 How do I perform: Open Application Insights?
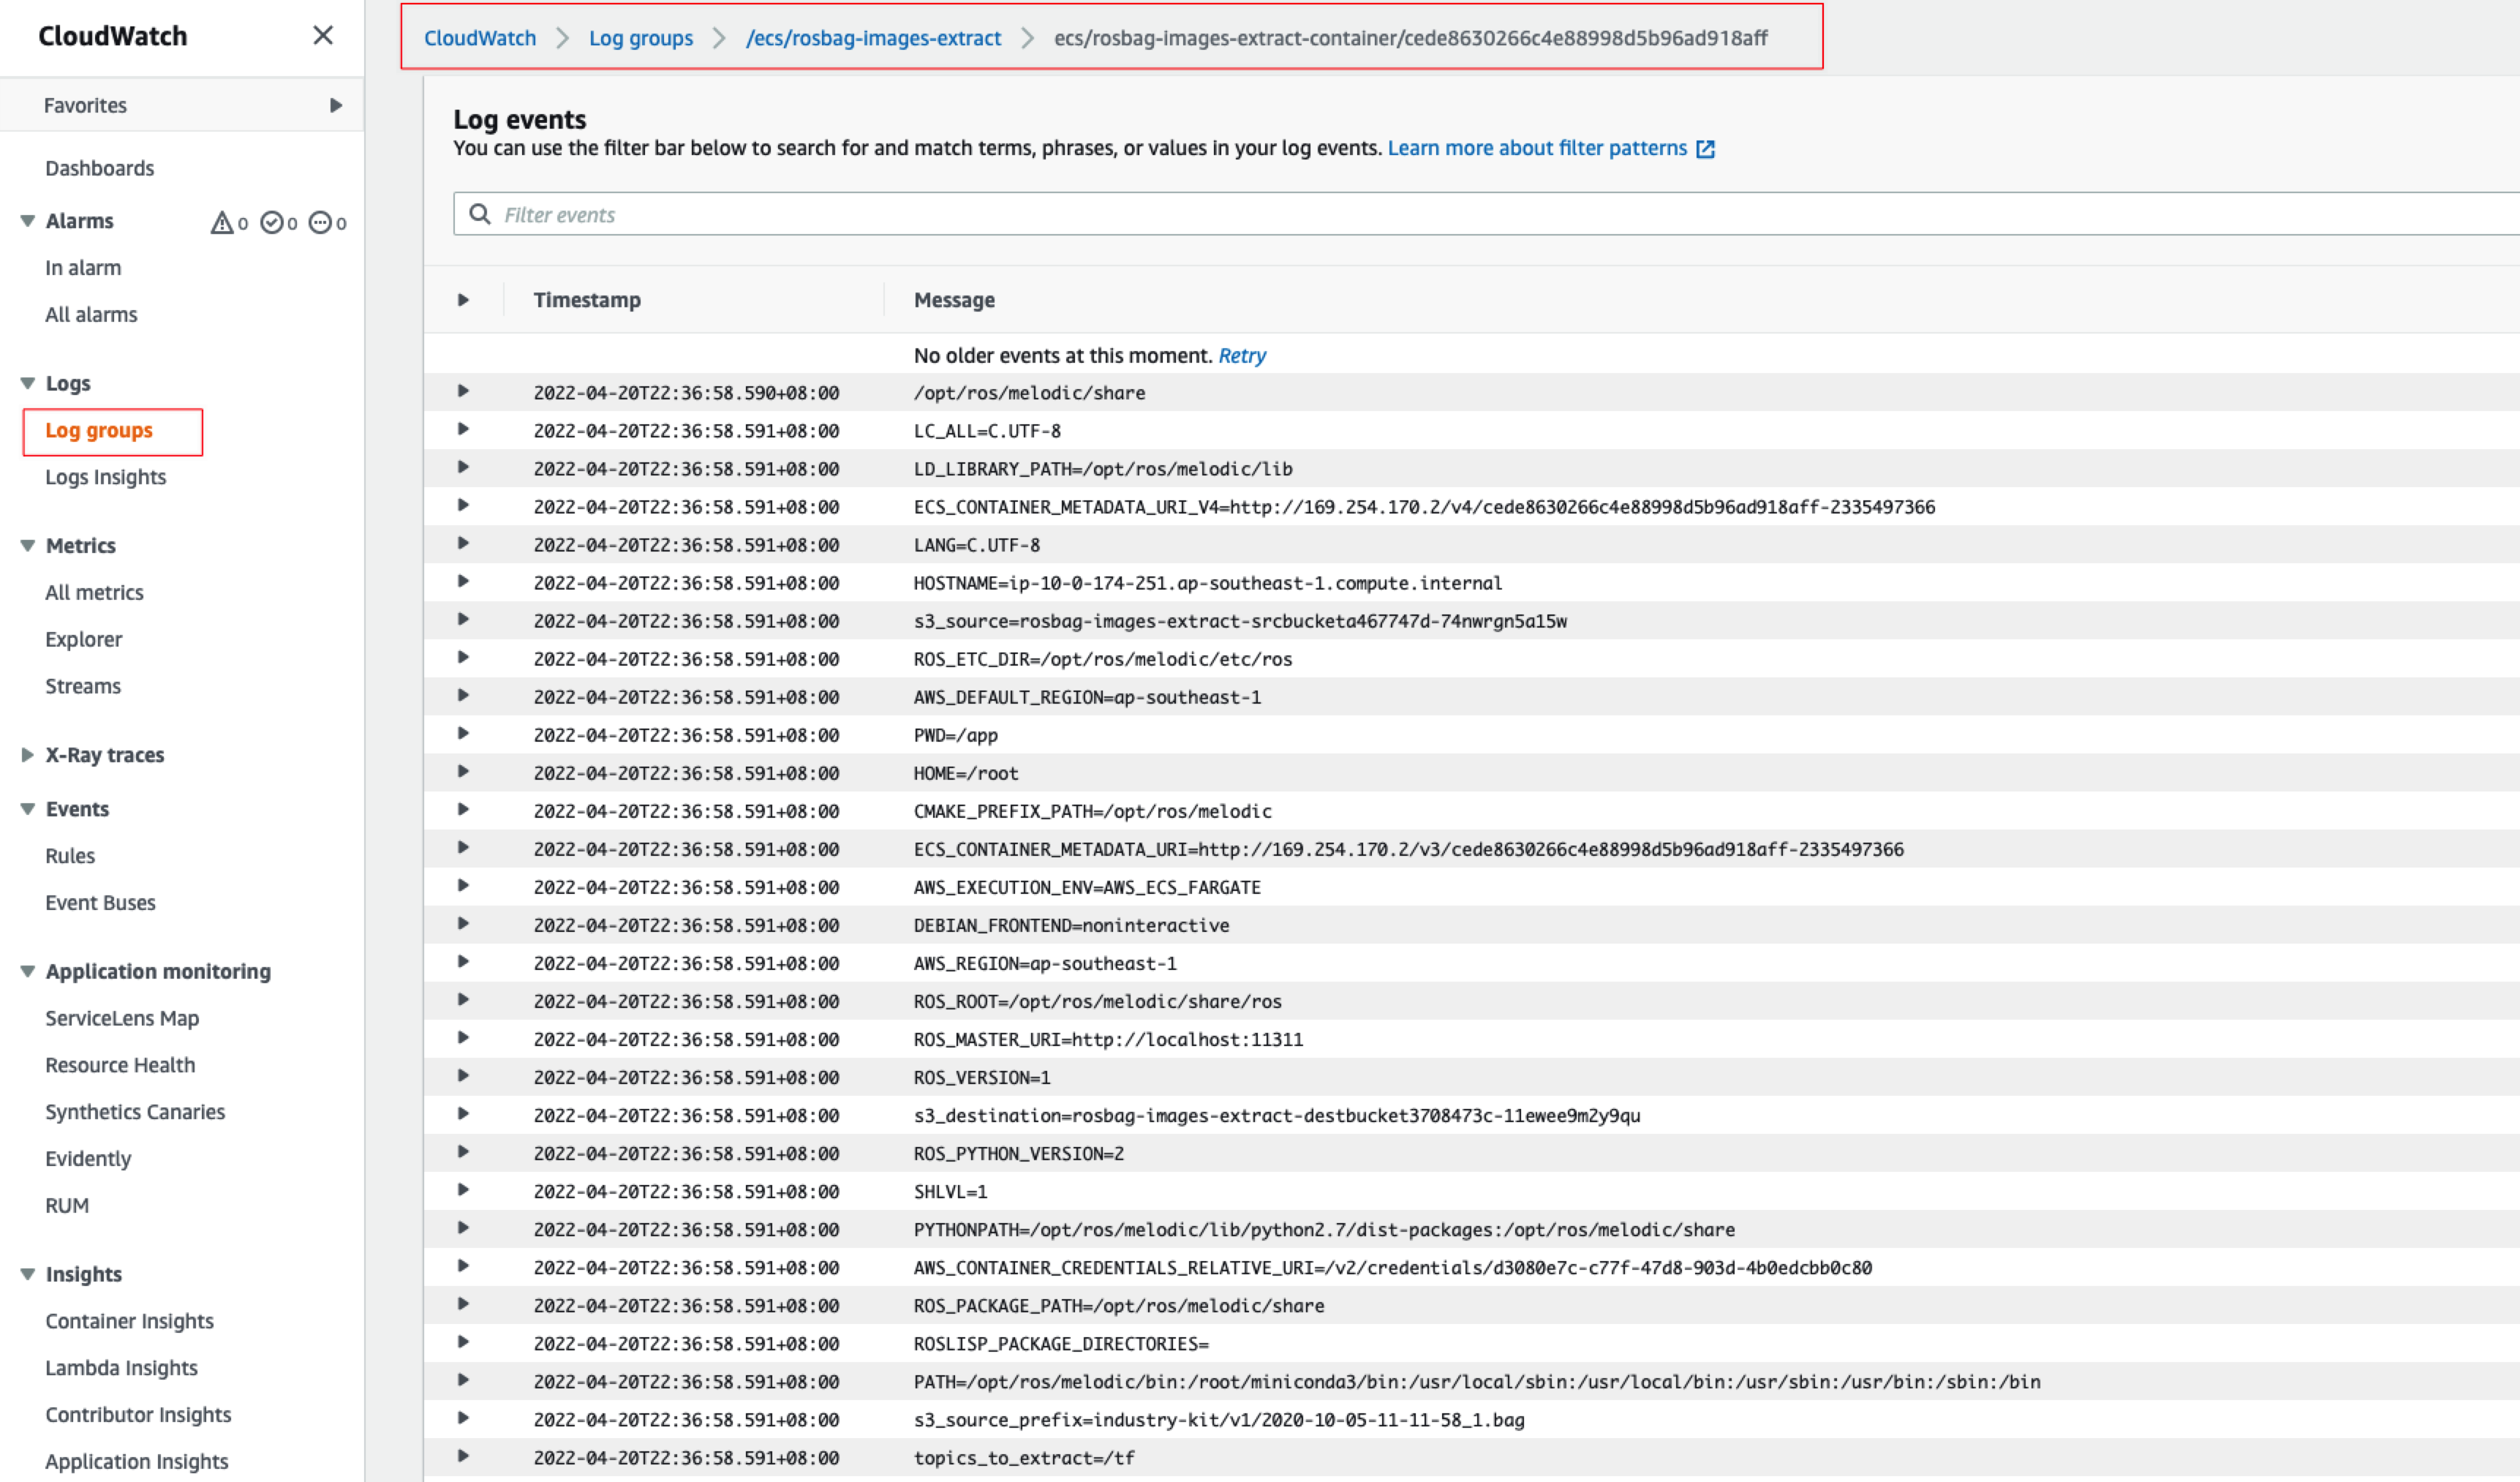[x=136, y=1462]
